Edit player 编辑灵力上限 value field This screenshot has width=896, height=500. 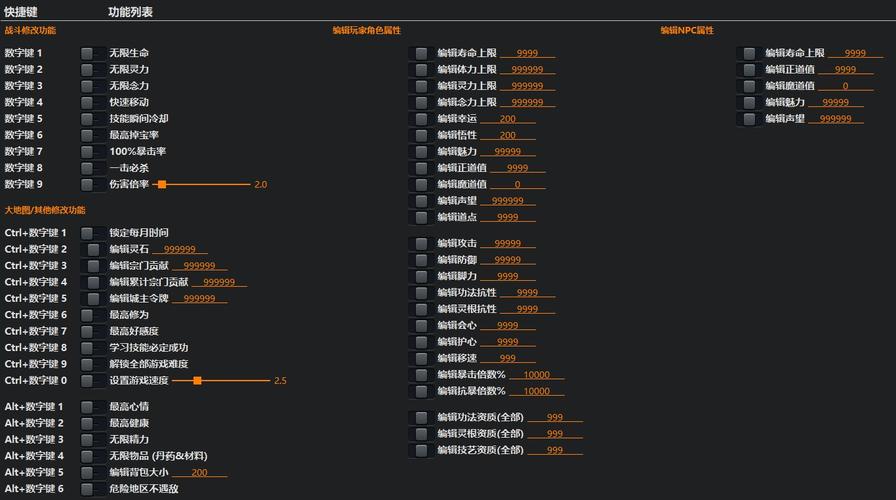point(527,86)
